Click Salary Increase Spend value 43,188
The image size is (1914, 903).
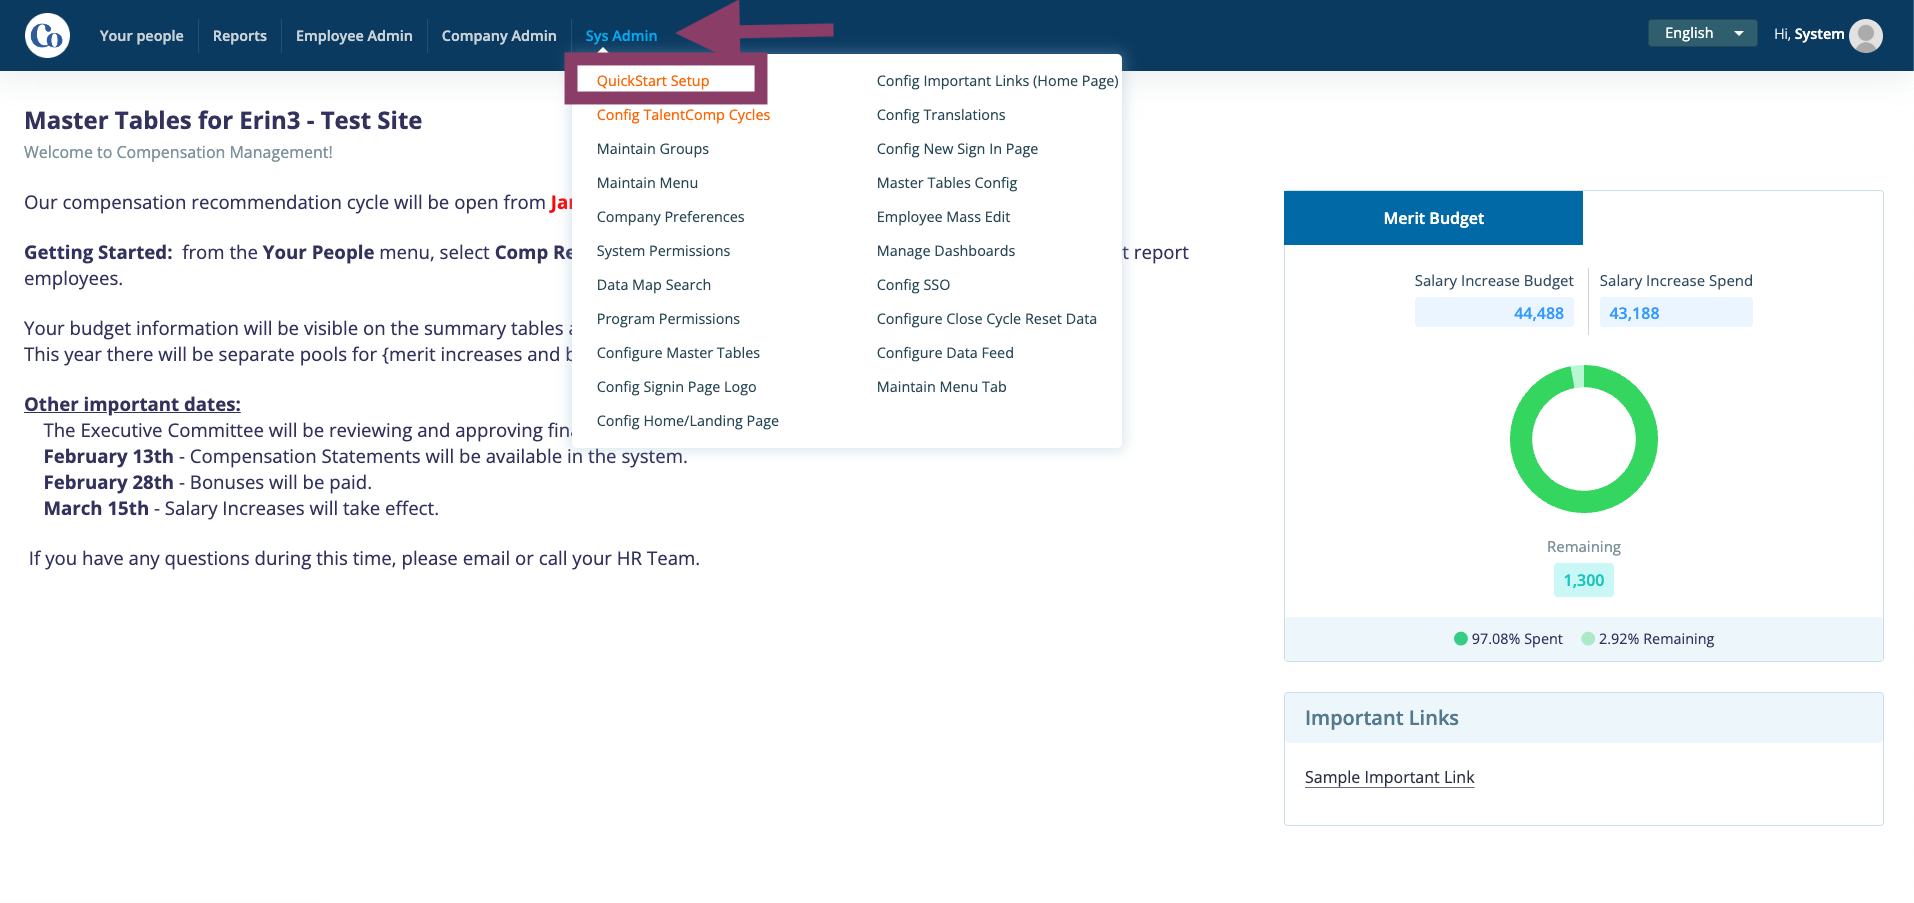(1676, 313)
